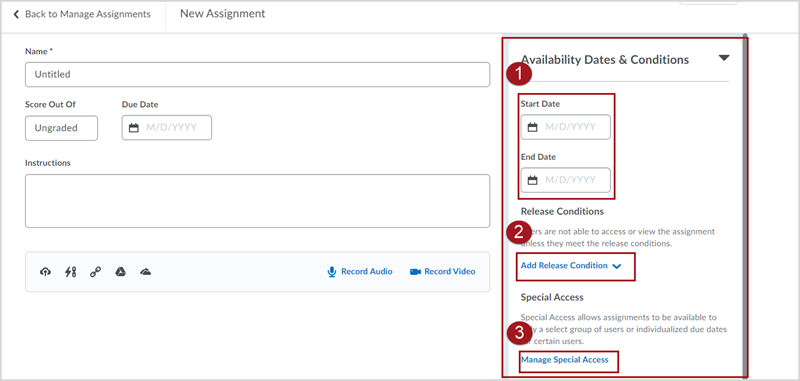The width and height of the screenshot is (800, 381).
Task: Click the file upload icon
Action: pyautogui.click(x=45, y=272)
